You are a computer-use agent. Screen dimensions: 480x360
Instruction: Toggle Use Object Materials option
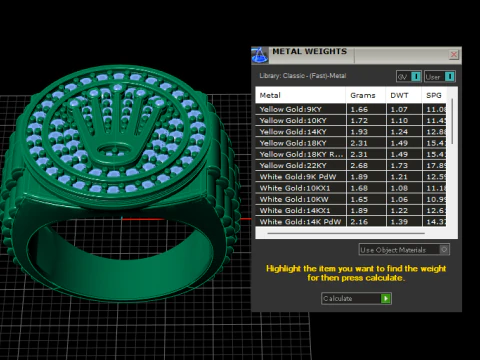coord(404,250)
